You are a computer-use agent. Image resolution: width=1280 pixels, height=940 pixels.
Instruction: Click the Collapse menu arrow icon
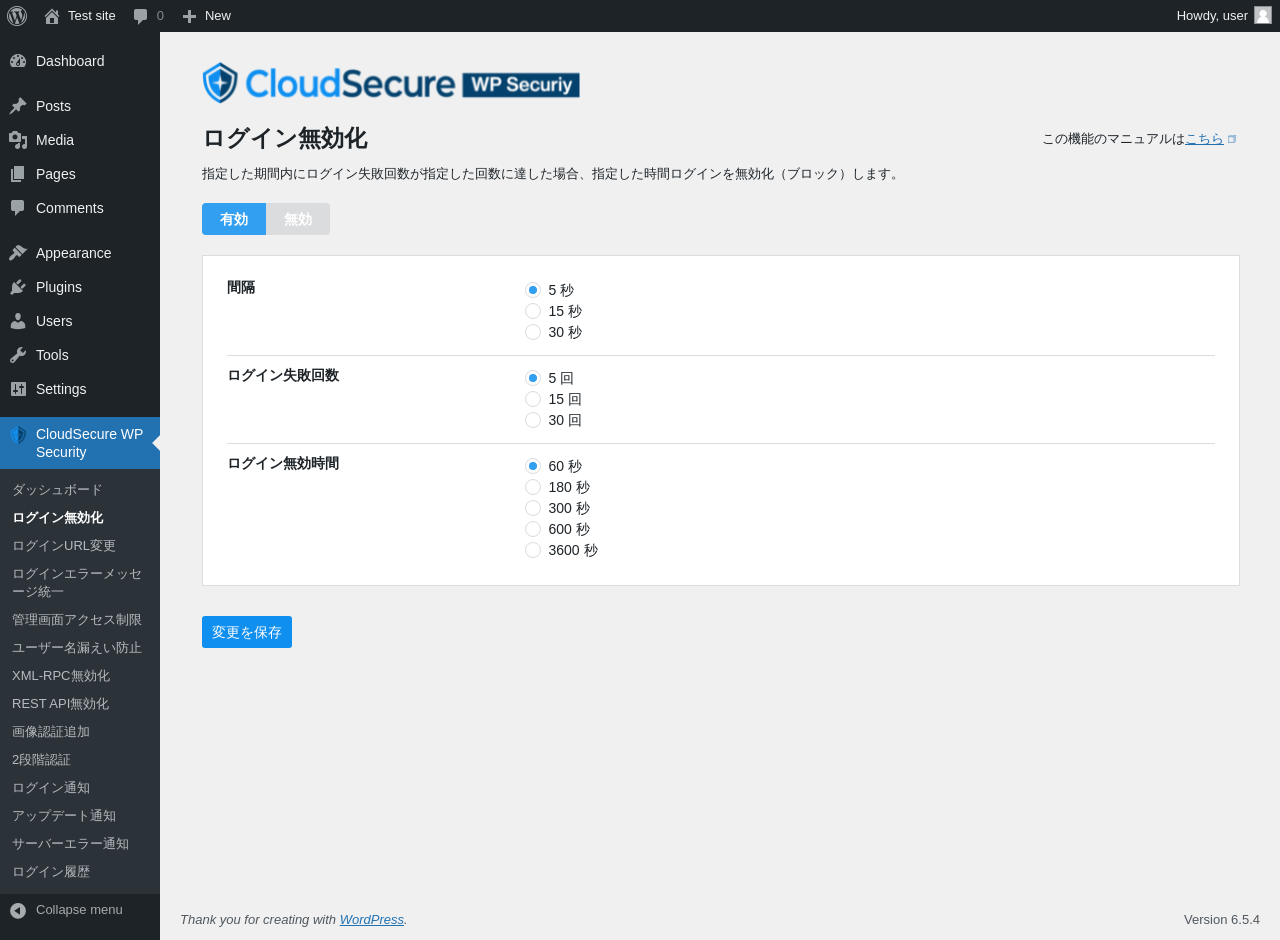(x=18, y=910)
